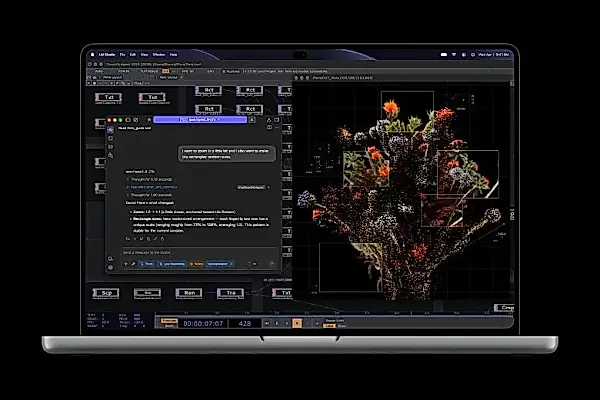Open Developer tab in LM Studio sidebar
The width and height of the screenshot is (600, 400).
tap(111, 138)
